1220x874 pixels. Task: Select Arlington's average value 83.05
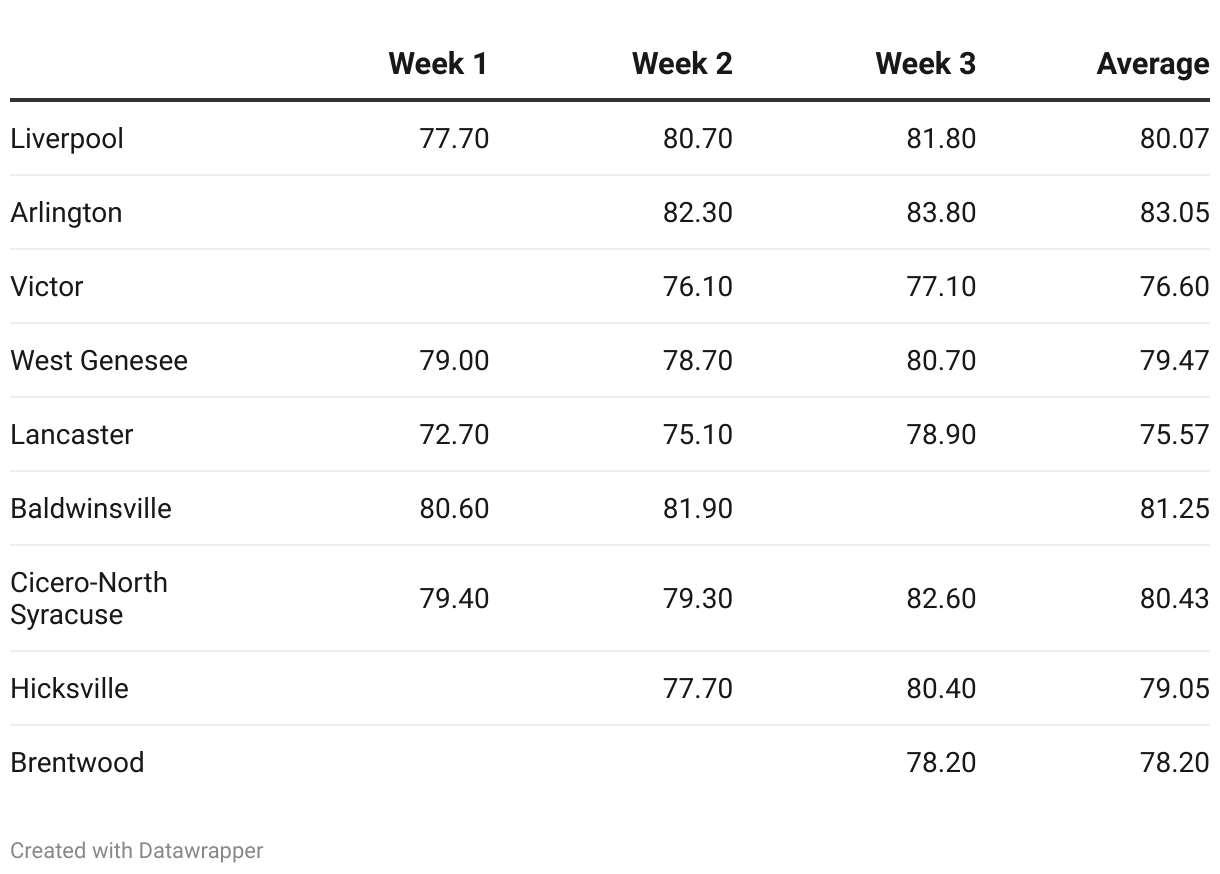tap(1174, 212)
